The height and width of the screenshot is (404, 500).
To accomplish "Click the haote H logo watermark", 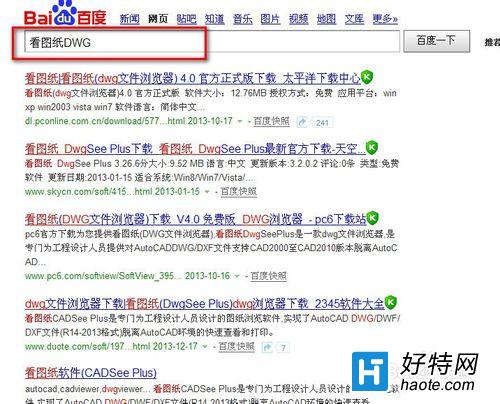I will pyautogui.click(x=370, y=371).
